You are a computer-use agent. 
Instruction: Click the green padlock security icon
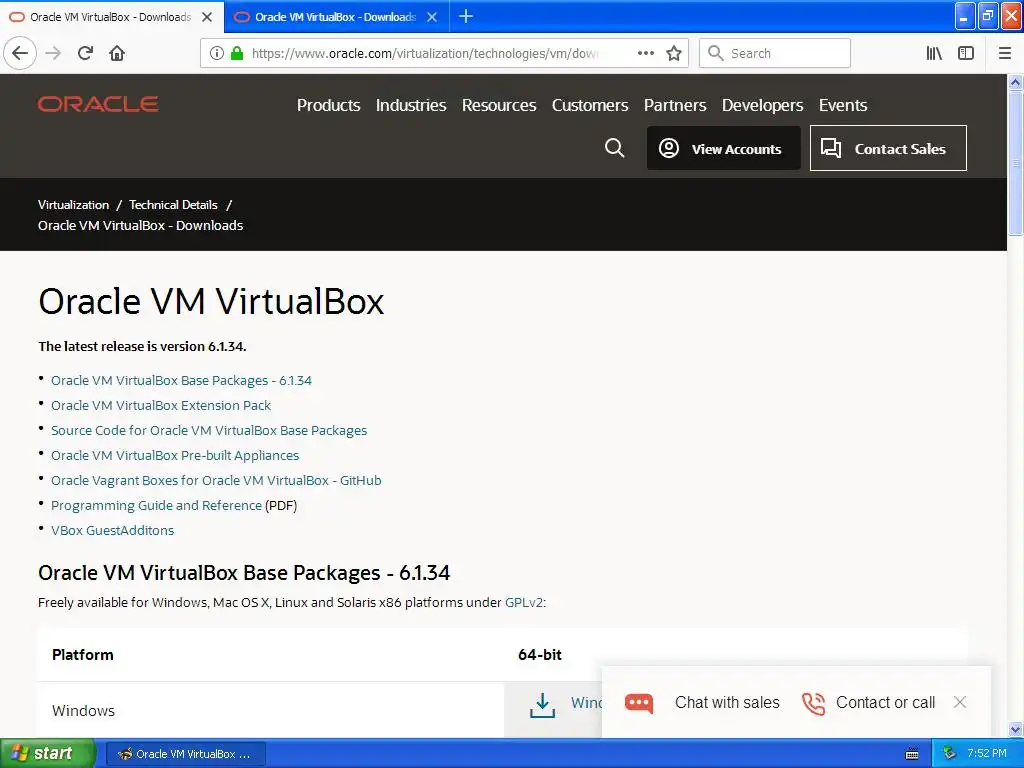[x=237, y=53]
